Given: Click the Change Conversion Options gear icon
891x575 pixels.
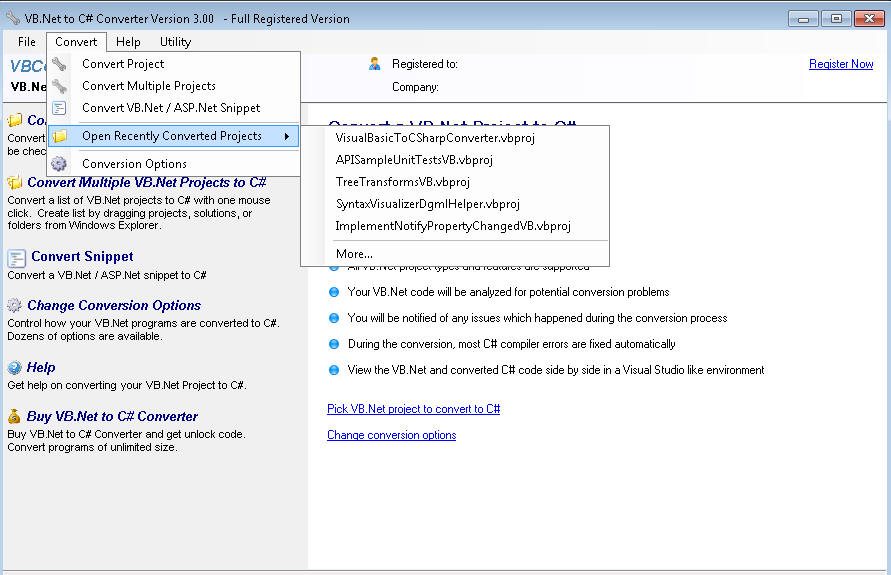Looking at the screenshot, I should tap(14, 306).
